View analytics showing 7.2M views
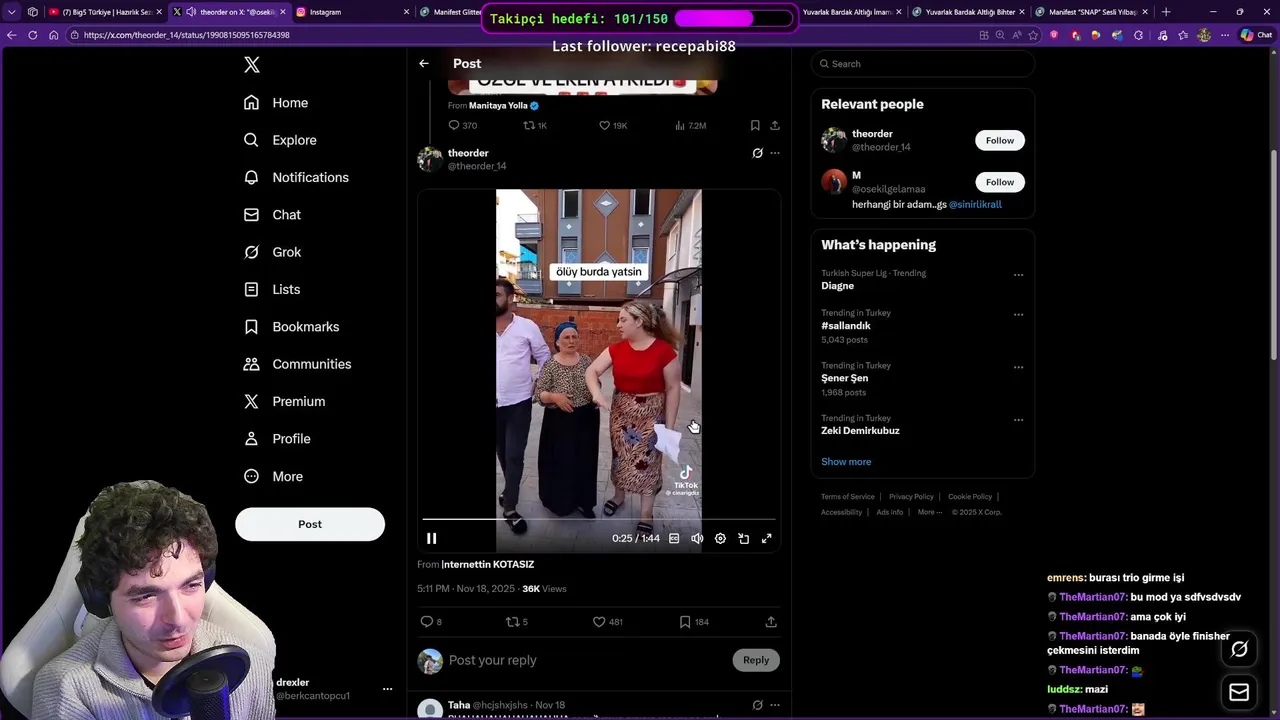The image size is (1280, 720). [680, 125]
